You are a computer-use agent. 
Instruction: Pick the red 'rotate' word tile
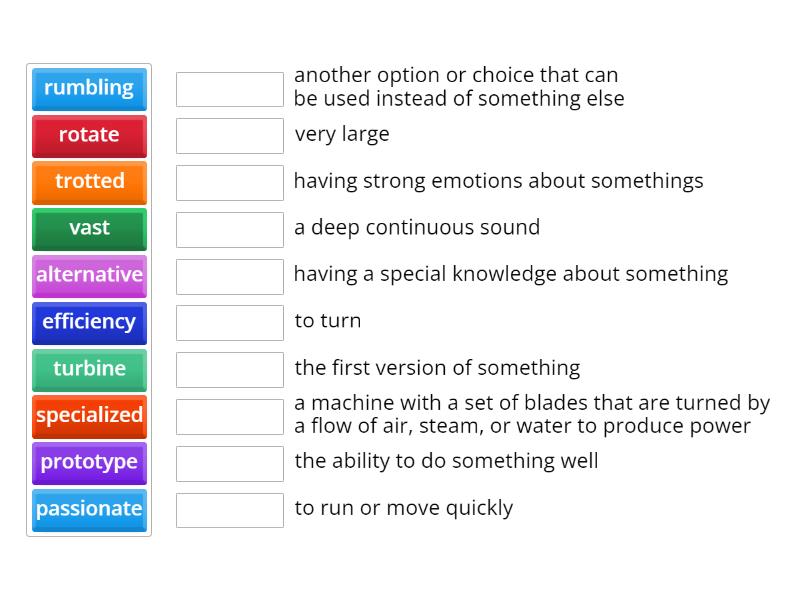pyautogui.click(x=89, y=136)
